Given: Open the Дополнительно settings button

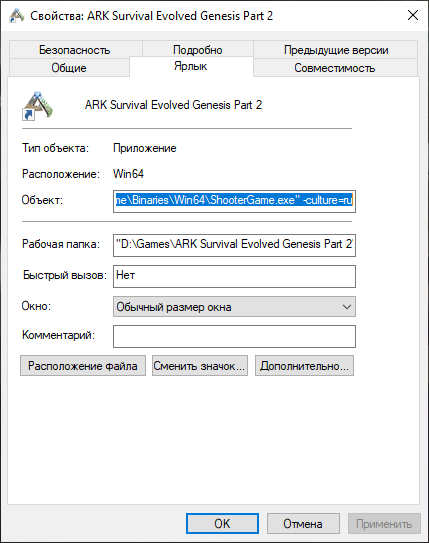Looking at the screenshot, I should 304,365.
